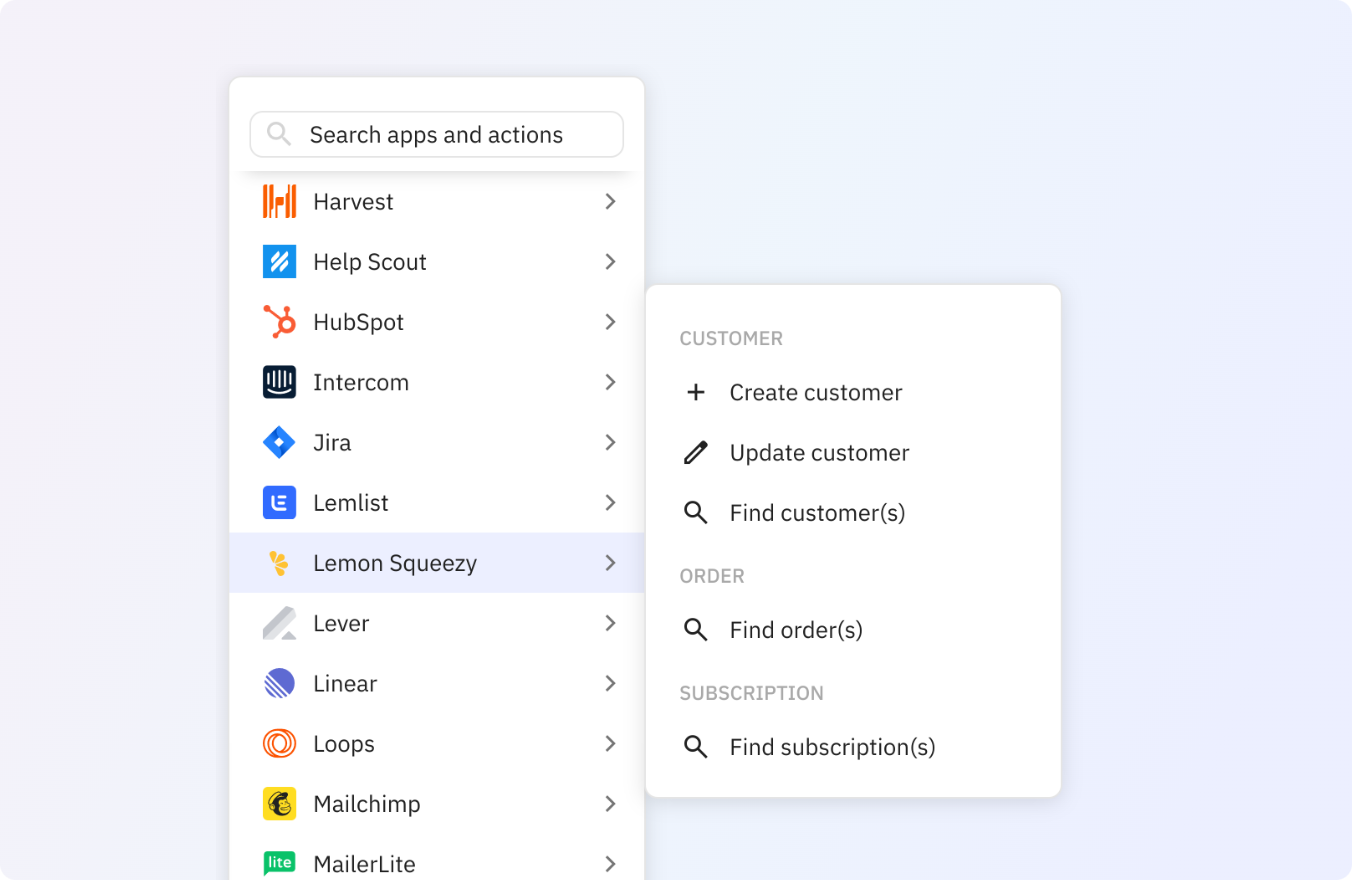The width and height of the screenshot is (1352, 880).
Task: Expand the Intercom row chevron
Action: pyautogui.click(x=610, y=382)
